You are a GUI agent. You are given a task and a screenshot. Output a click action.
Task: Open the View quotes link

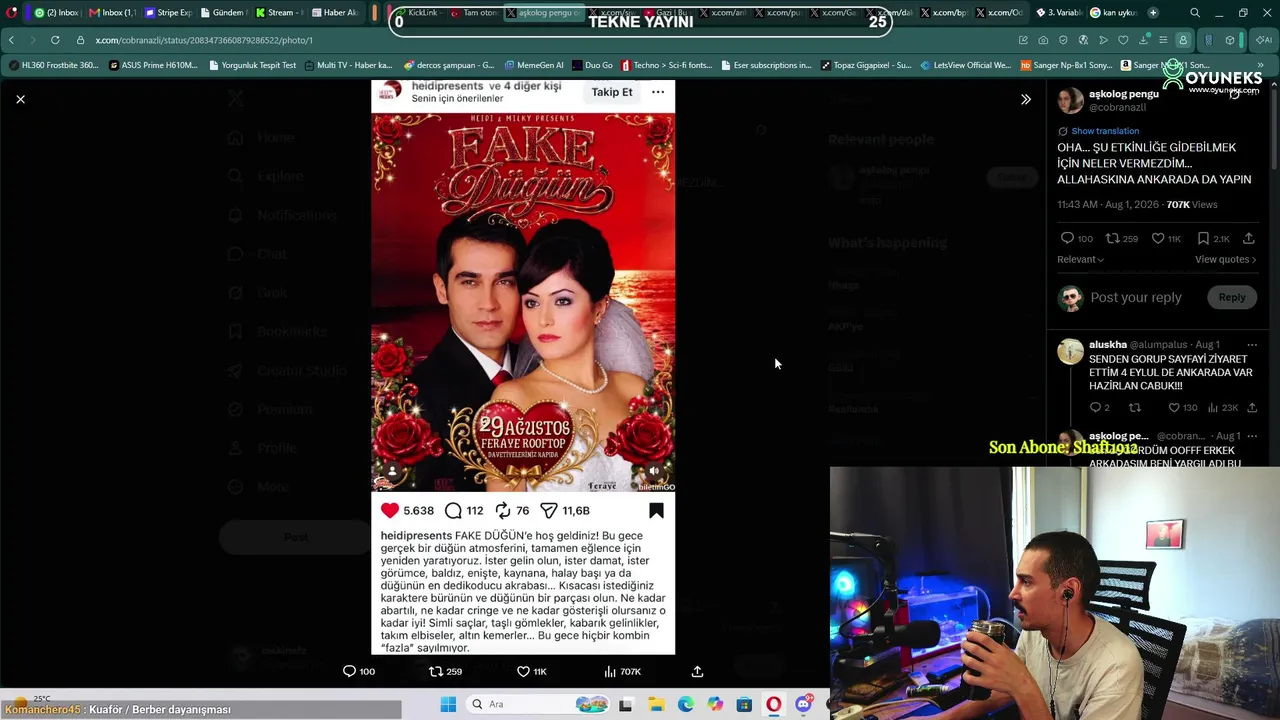(x=1225, y=260)
